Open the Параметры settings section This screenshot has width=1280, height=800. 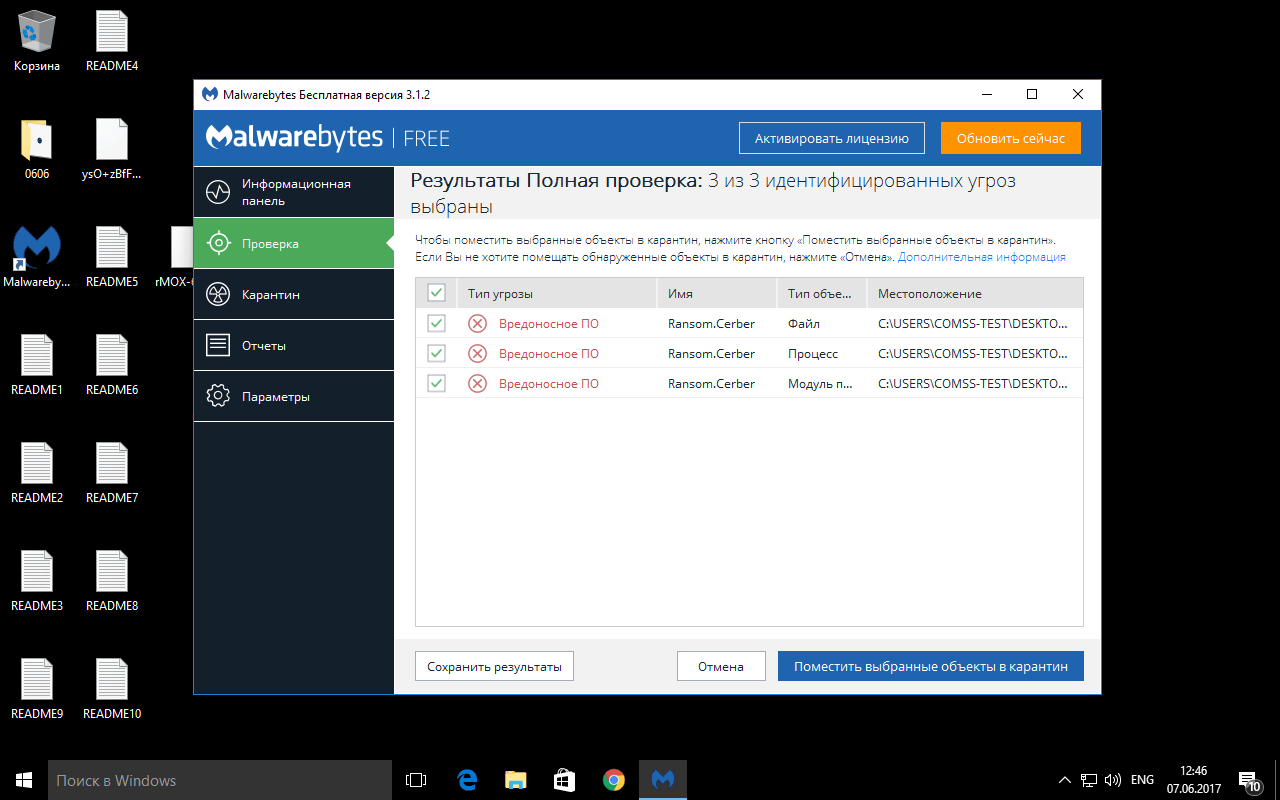[294, 396]
